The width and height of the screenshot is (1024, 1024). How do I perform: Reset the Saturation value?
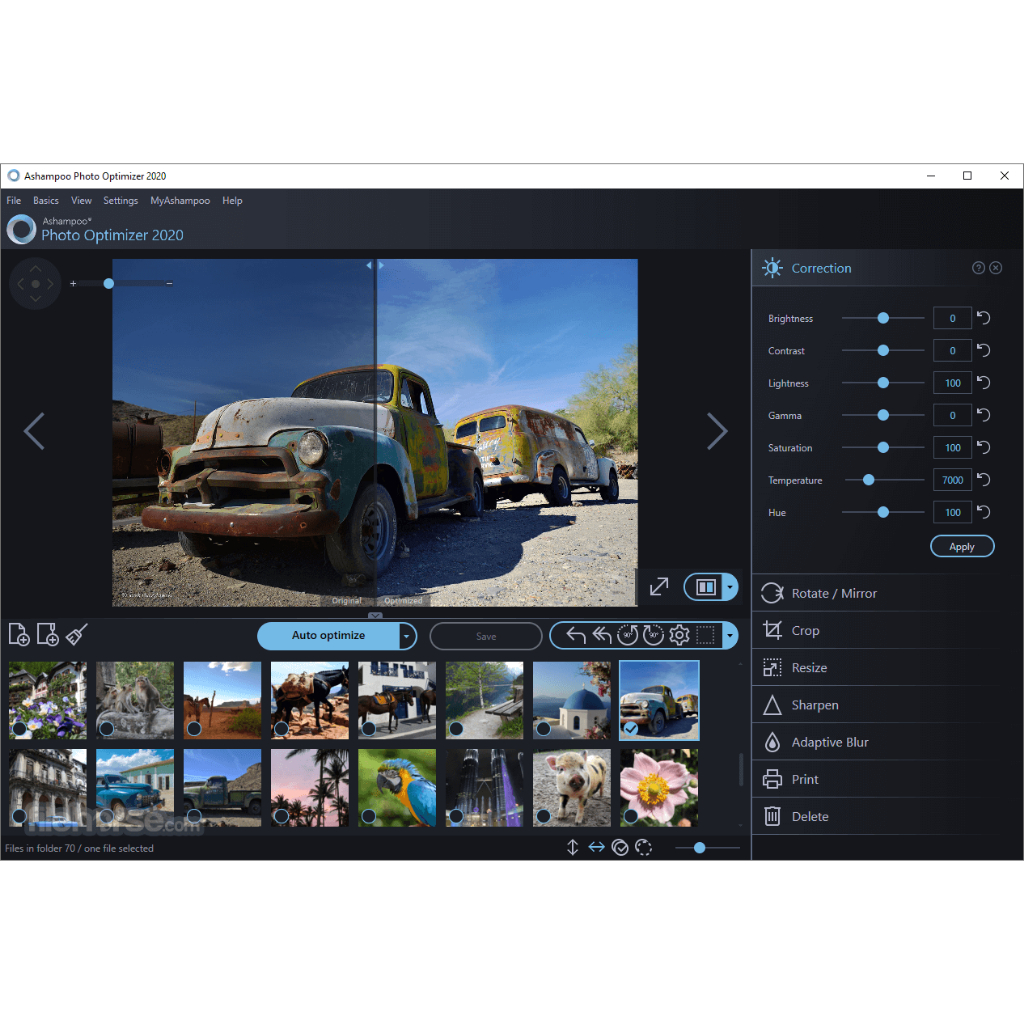[984, 447]
